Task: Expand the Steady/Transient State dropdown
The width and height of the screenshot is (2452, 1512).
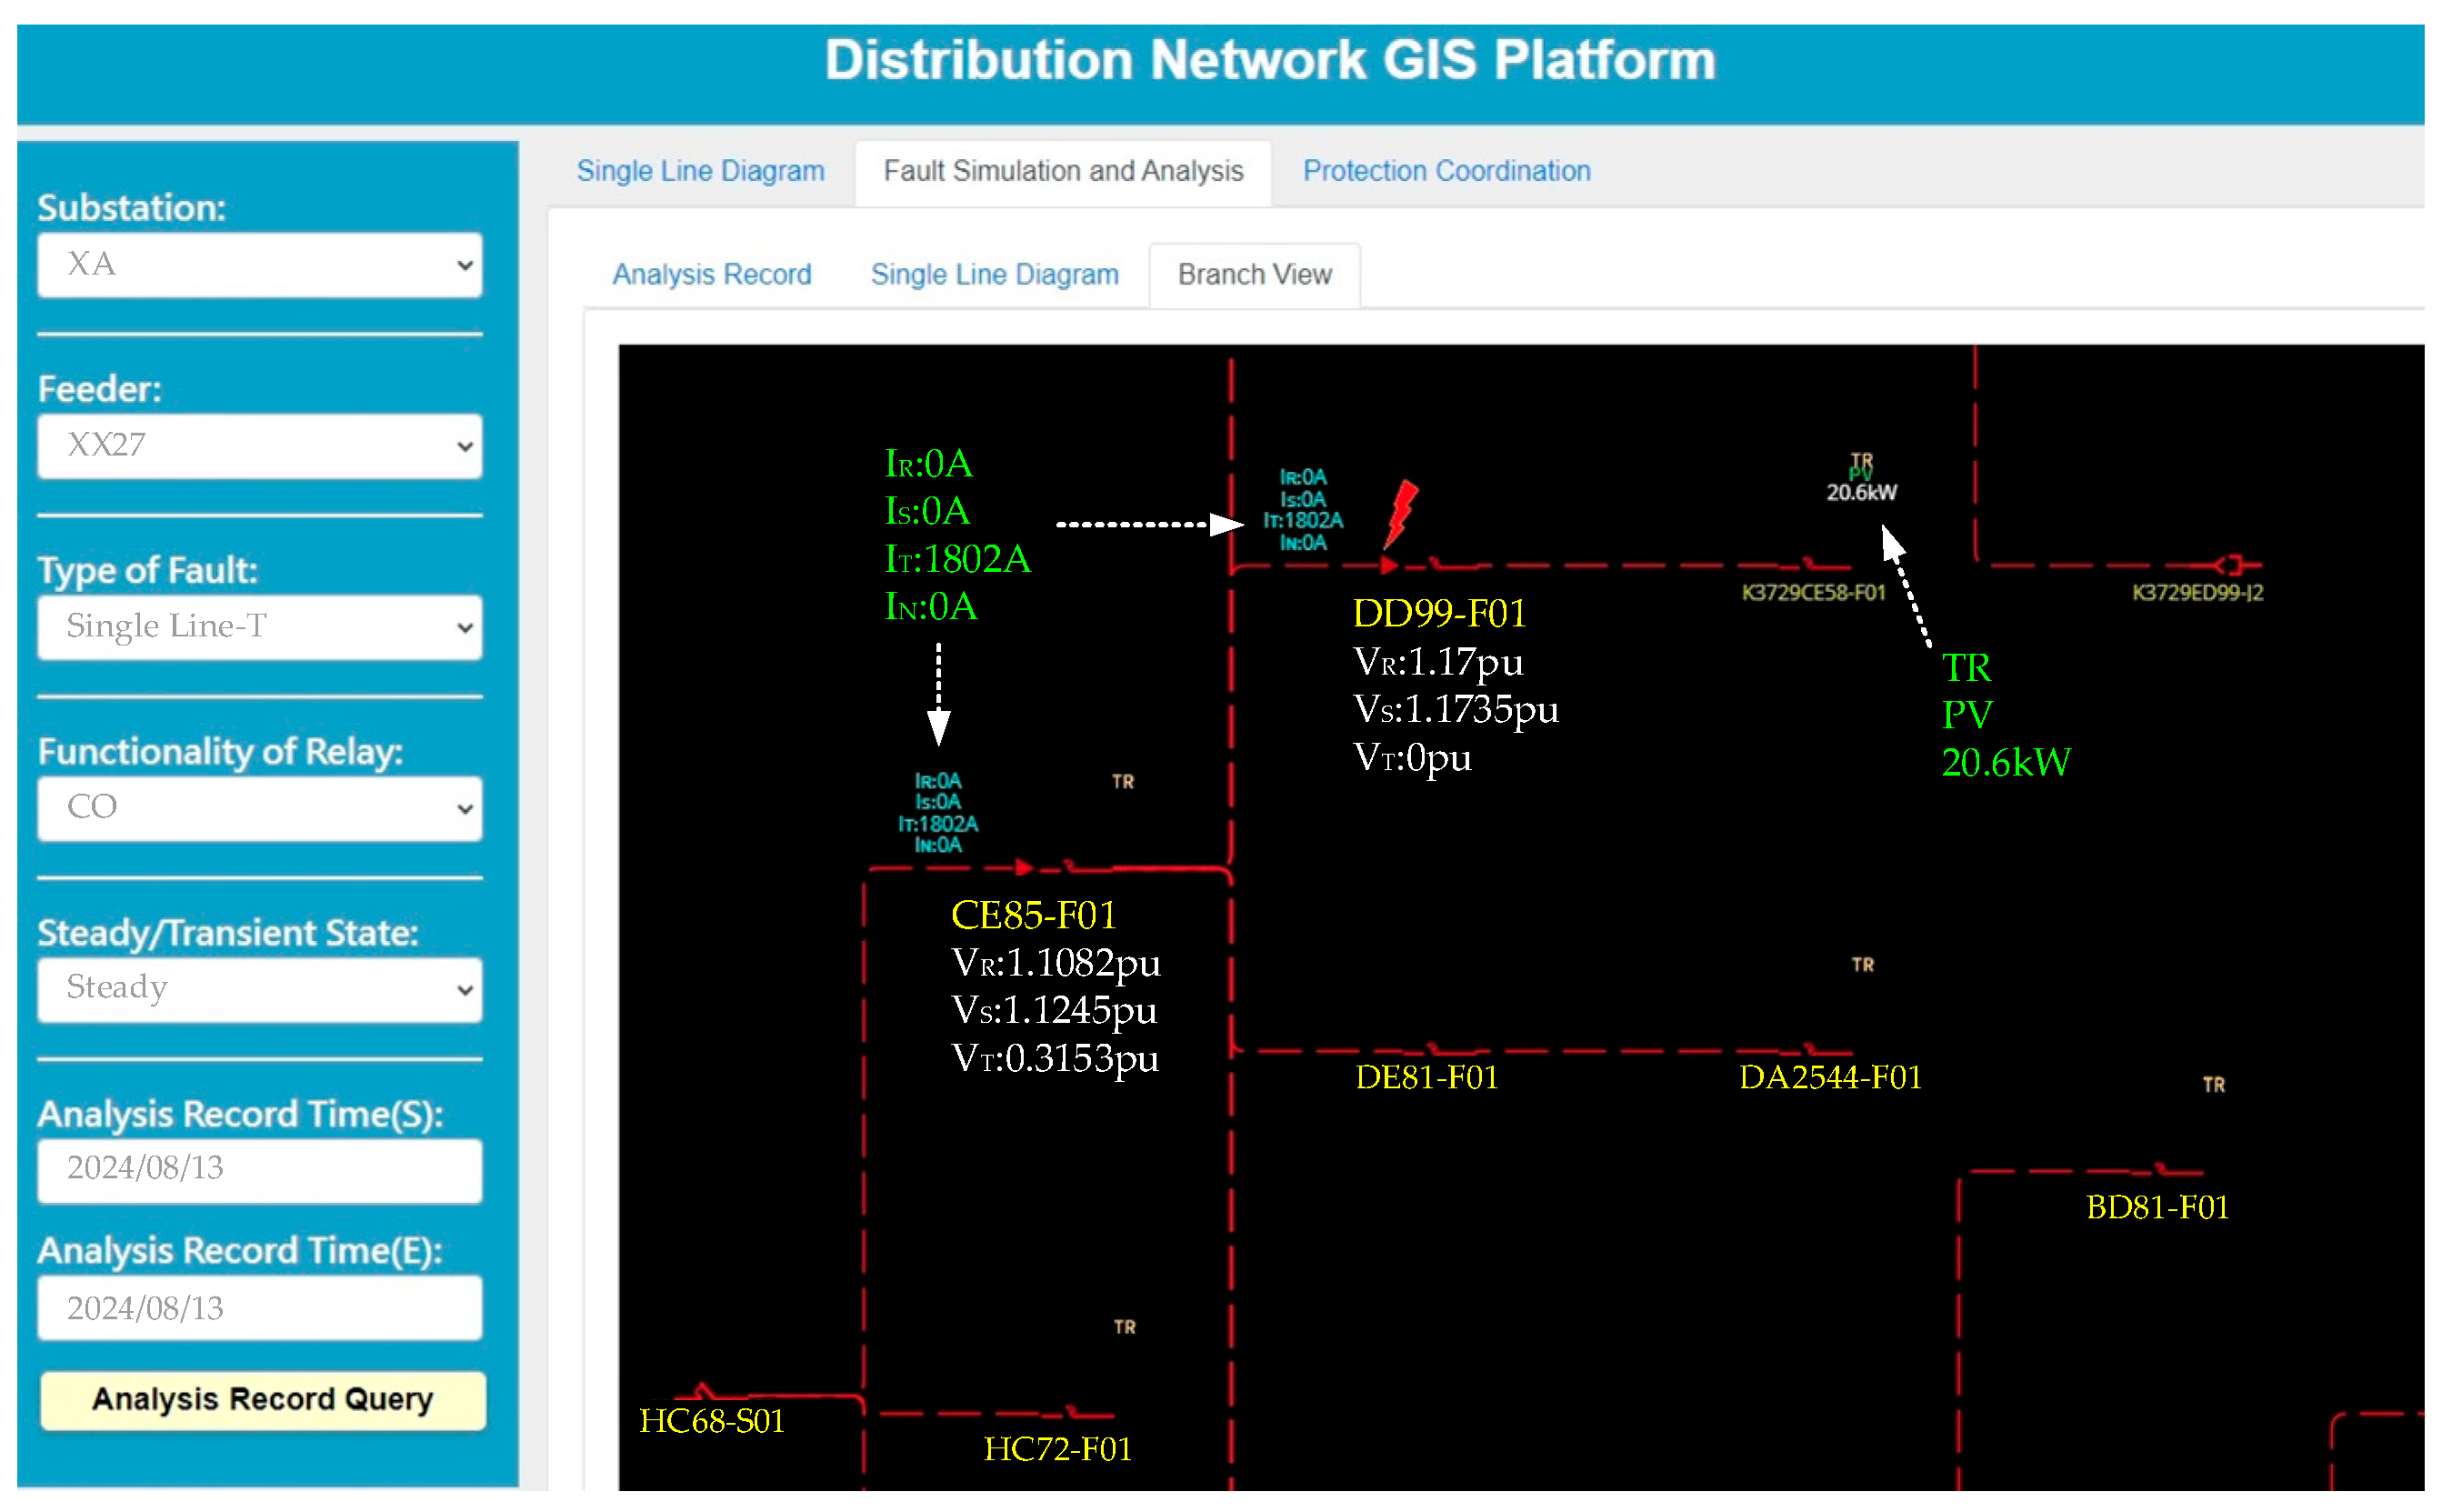Action: 260,989
